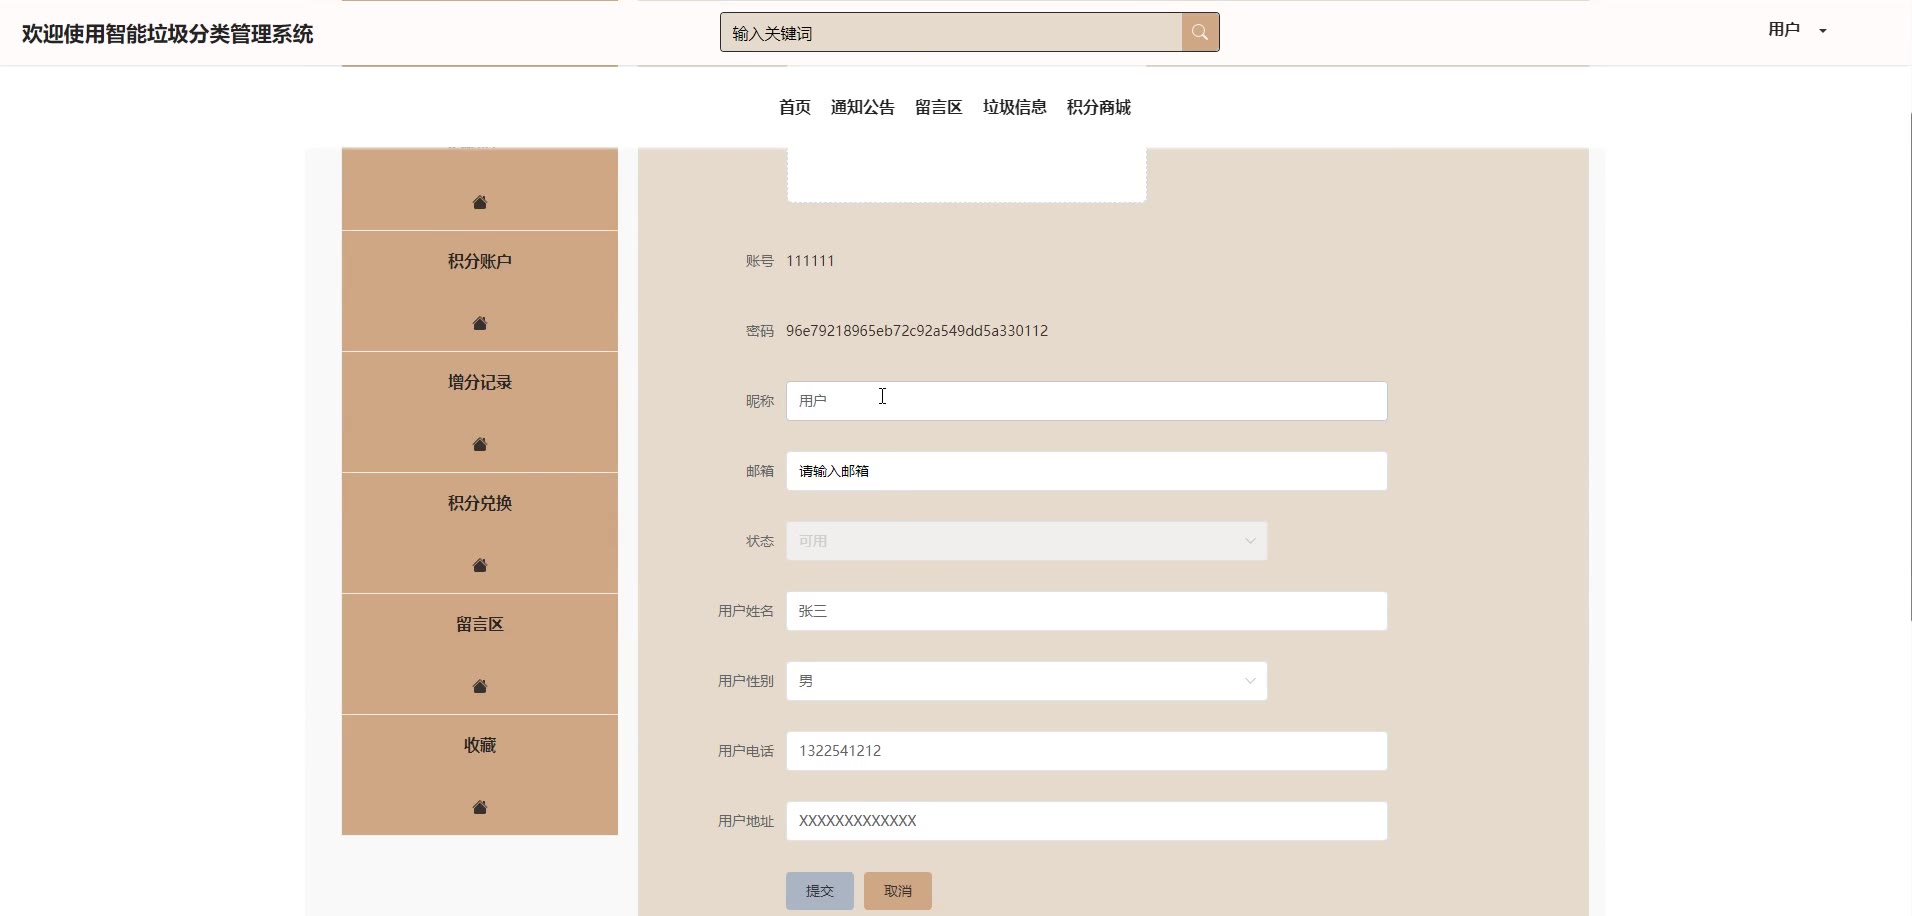Expand the 用户性别 dropdown showing 男
The image size is (1912, 916).
click(x=1027, y=681)
